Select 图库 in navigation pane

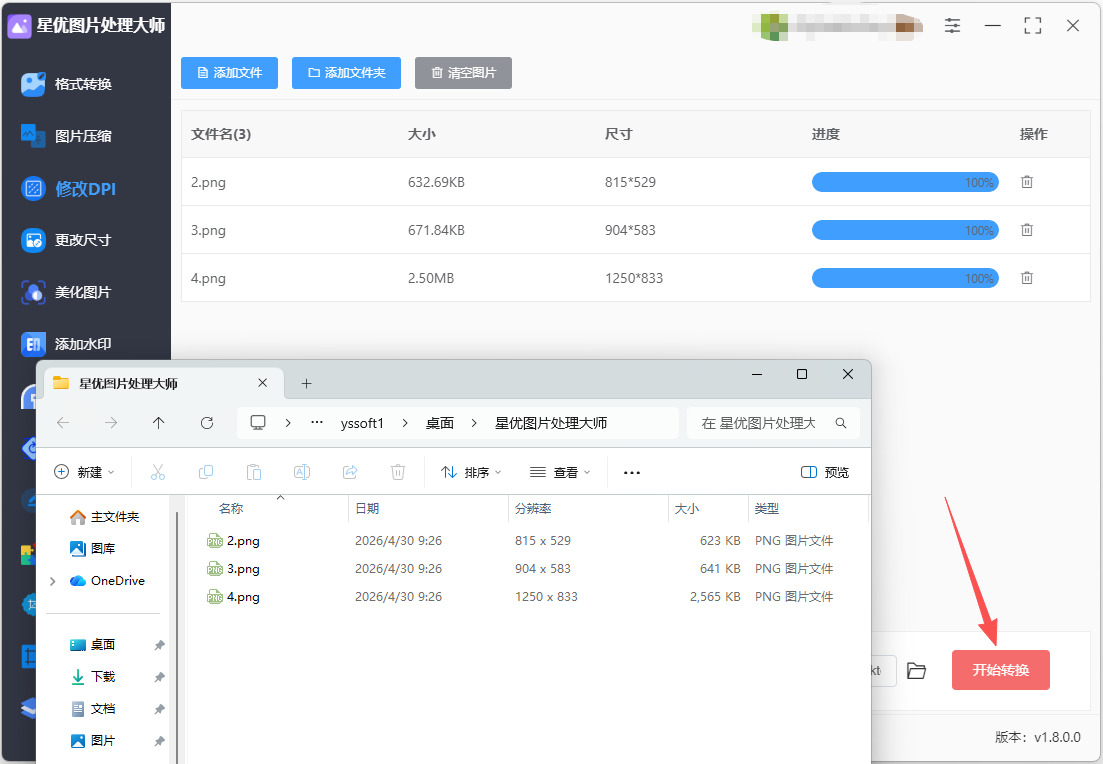click(93, 549)
